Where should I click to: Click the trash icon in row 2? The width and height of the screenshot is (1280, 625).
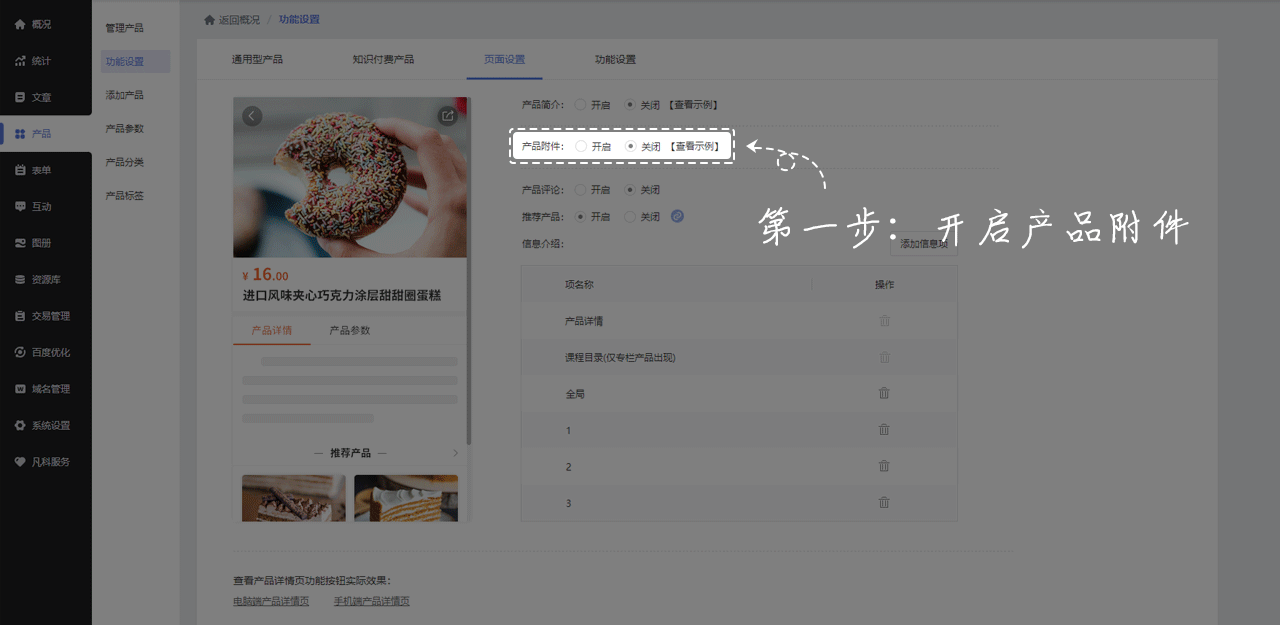coord(884,466)
